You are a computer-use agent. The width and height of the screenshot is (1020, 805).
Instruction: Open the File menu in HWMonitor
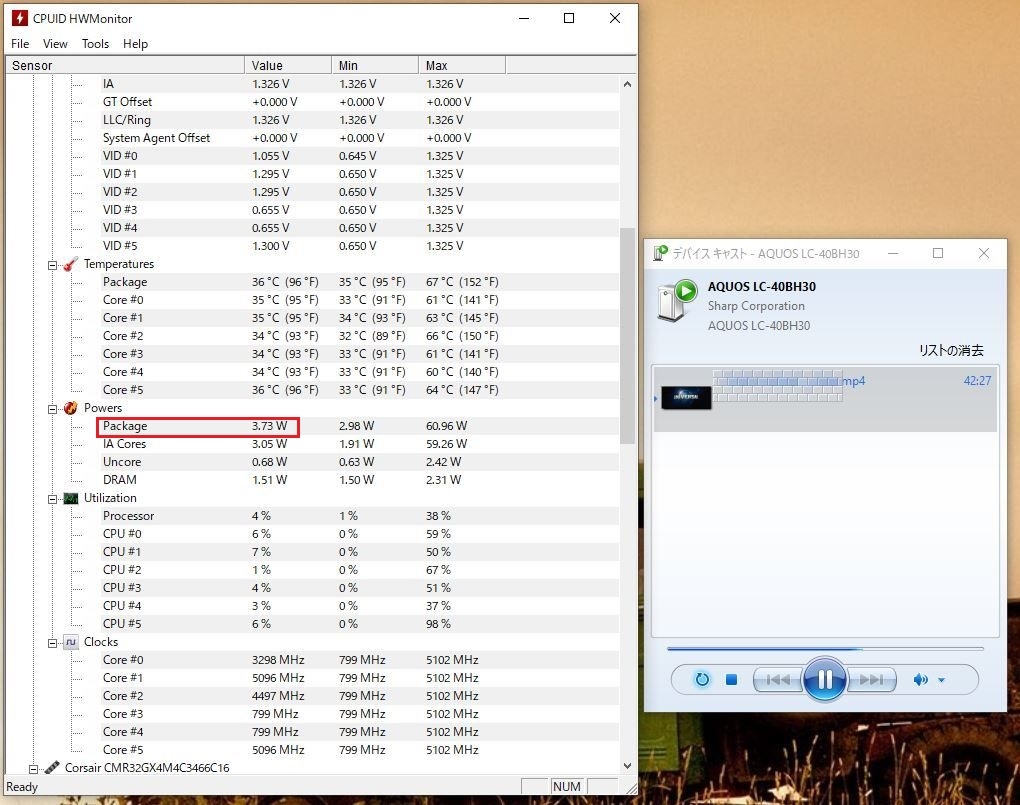[20, 44]
